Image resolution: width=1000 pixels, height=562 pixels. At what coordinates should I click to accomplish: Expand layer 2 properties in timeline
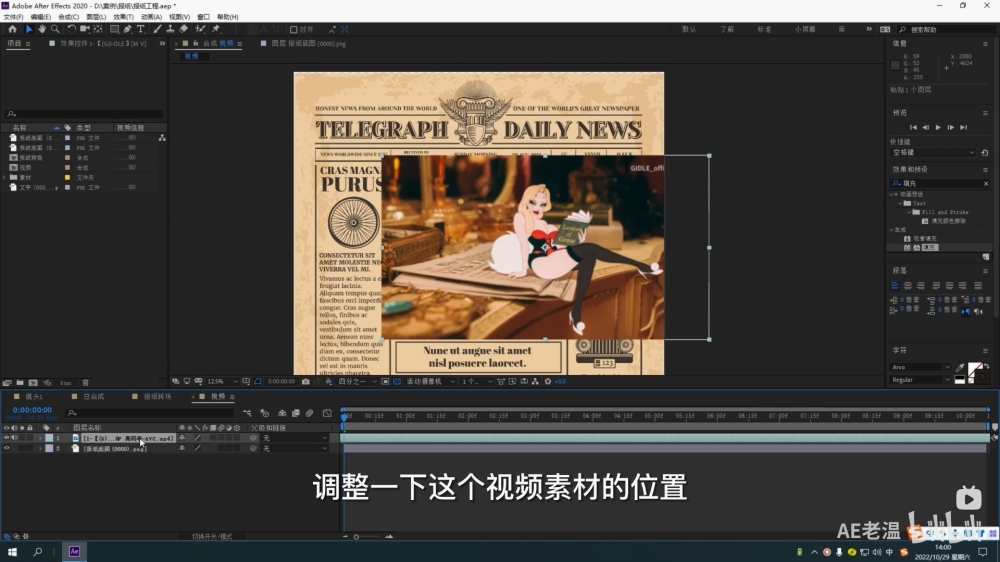tap(40, 448)
